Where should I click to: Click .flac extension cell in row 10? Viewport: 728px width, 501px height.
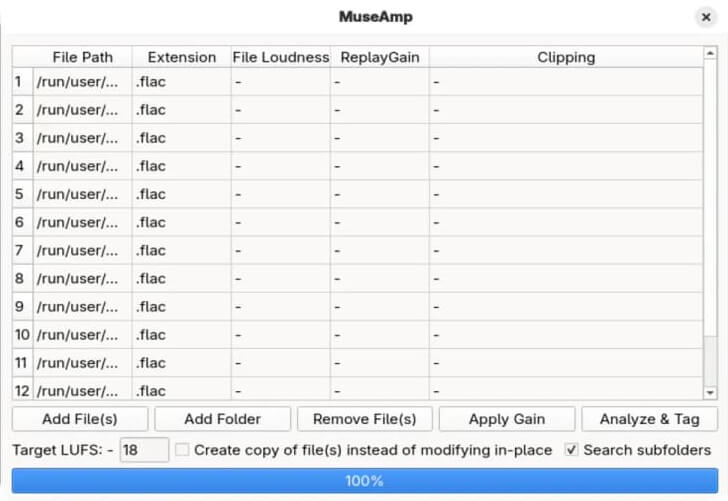[182, 334]
